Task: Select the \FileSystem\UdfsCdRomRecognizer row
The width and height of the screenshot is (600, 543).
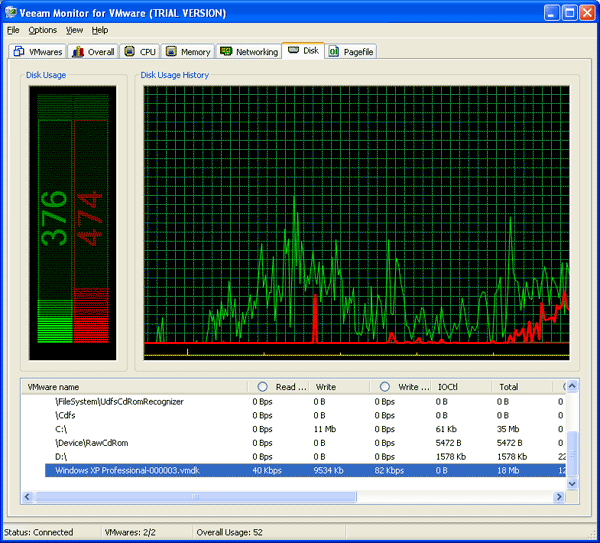Action: [x=294, y=402]
